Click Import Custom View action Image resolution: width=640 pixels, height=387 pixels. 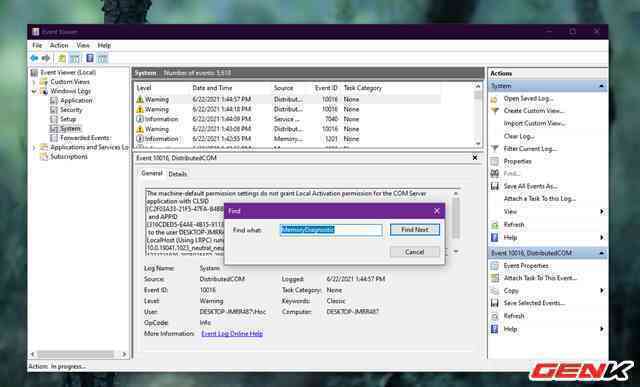(x=534, y=123)
